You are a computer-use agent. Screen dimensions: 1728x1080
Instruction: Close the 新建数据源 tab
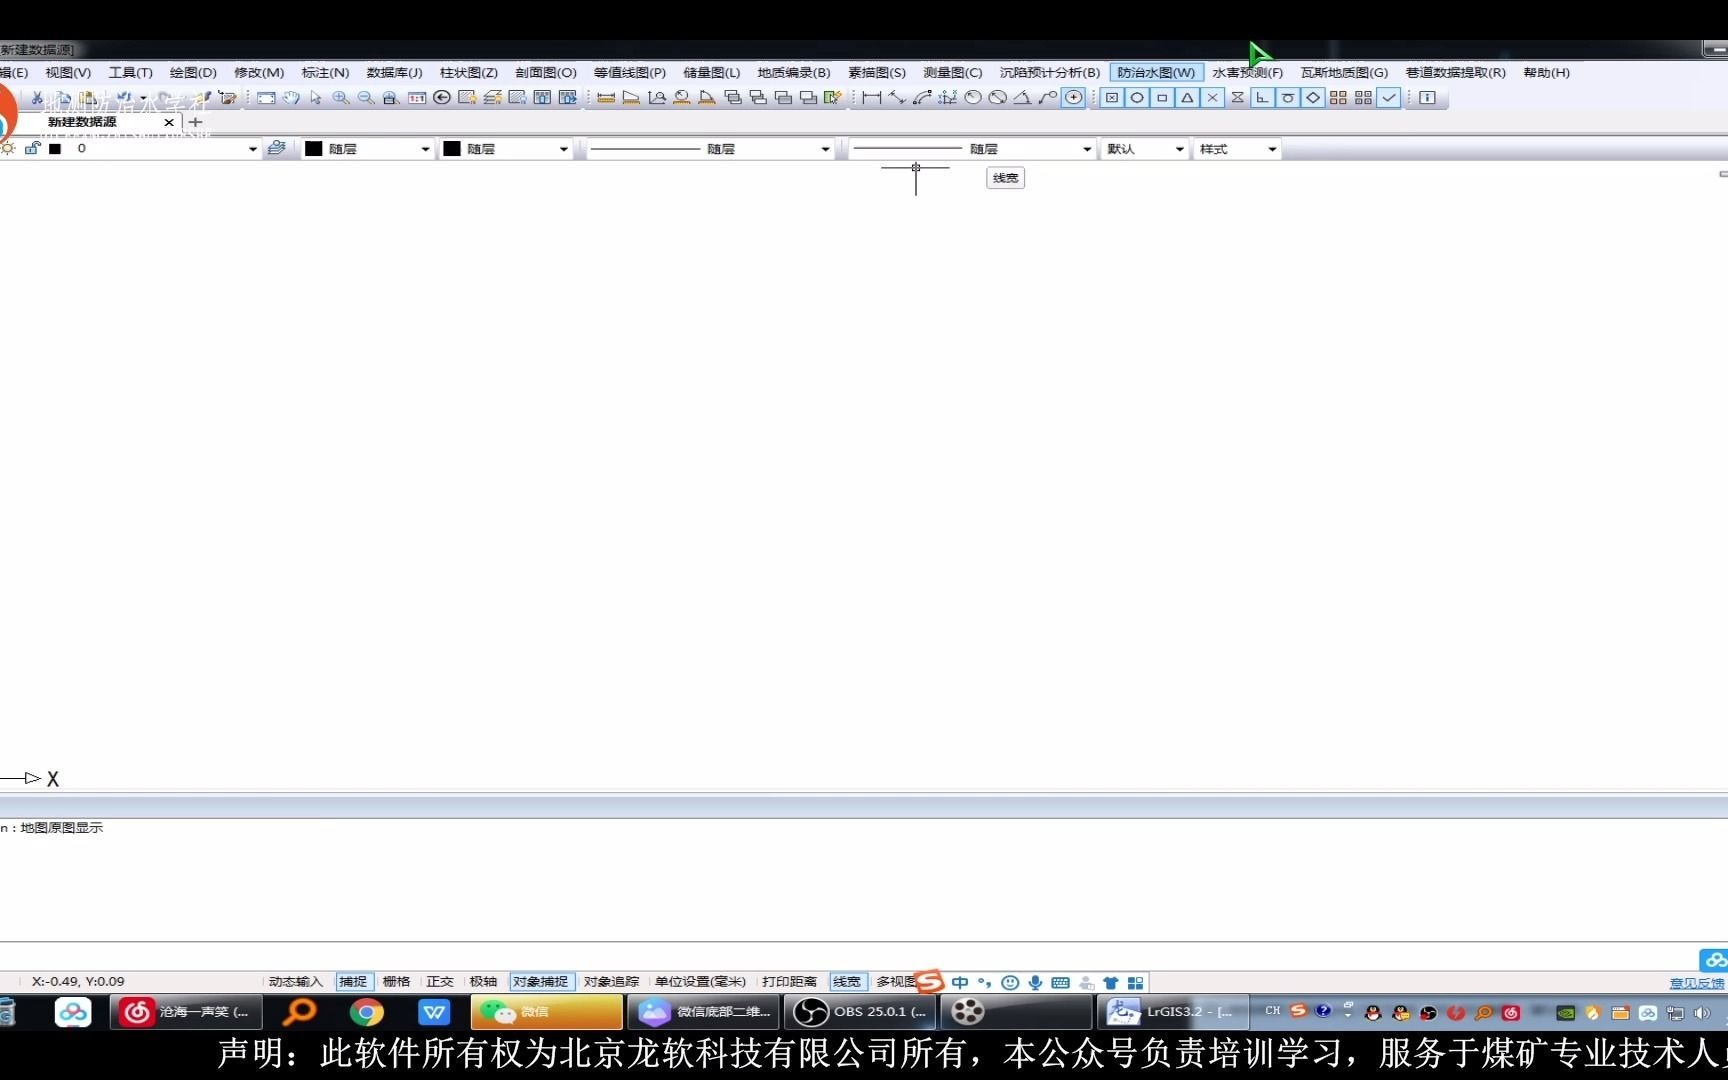tap(169, 122)
